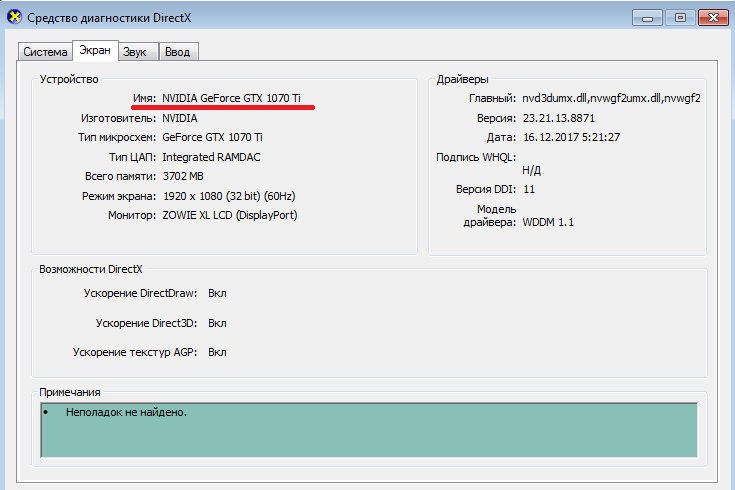
Task: Click the Главный driver label
Action: click(492, 98)
